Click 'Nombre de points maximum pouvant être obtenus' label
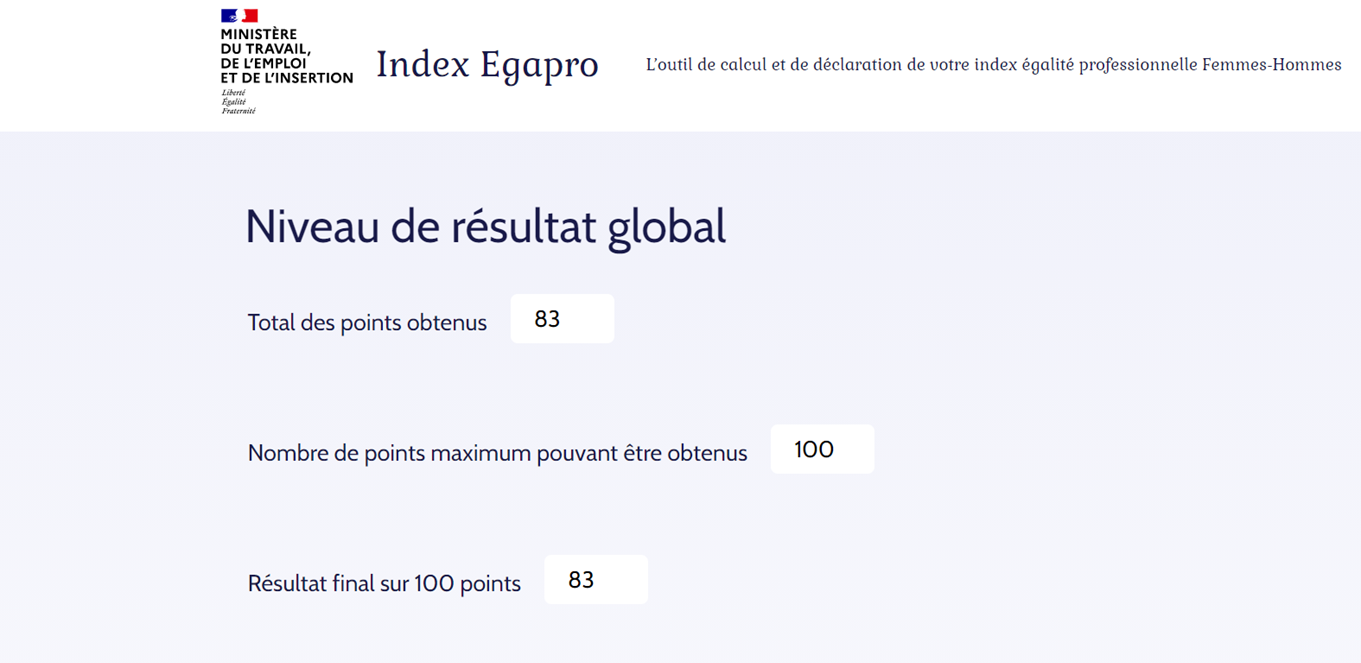 coord(497,453)
